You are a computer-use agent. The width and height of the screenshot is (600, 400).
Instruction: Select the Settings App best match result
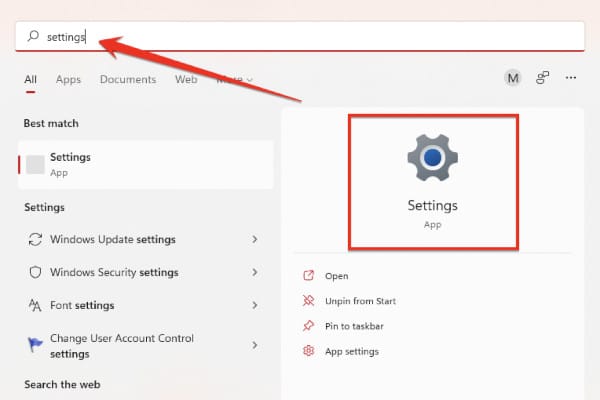[146, 165]
